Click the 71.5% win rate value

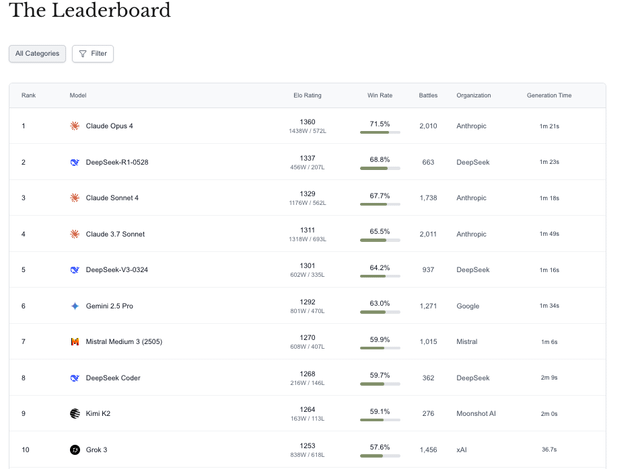click(380, 124)
